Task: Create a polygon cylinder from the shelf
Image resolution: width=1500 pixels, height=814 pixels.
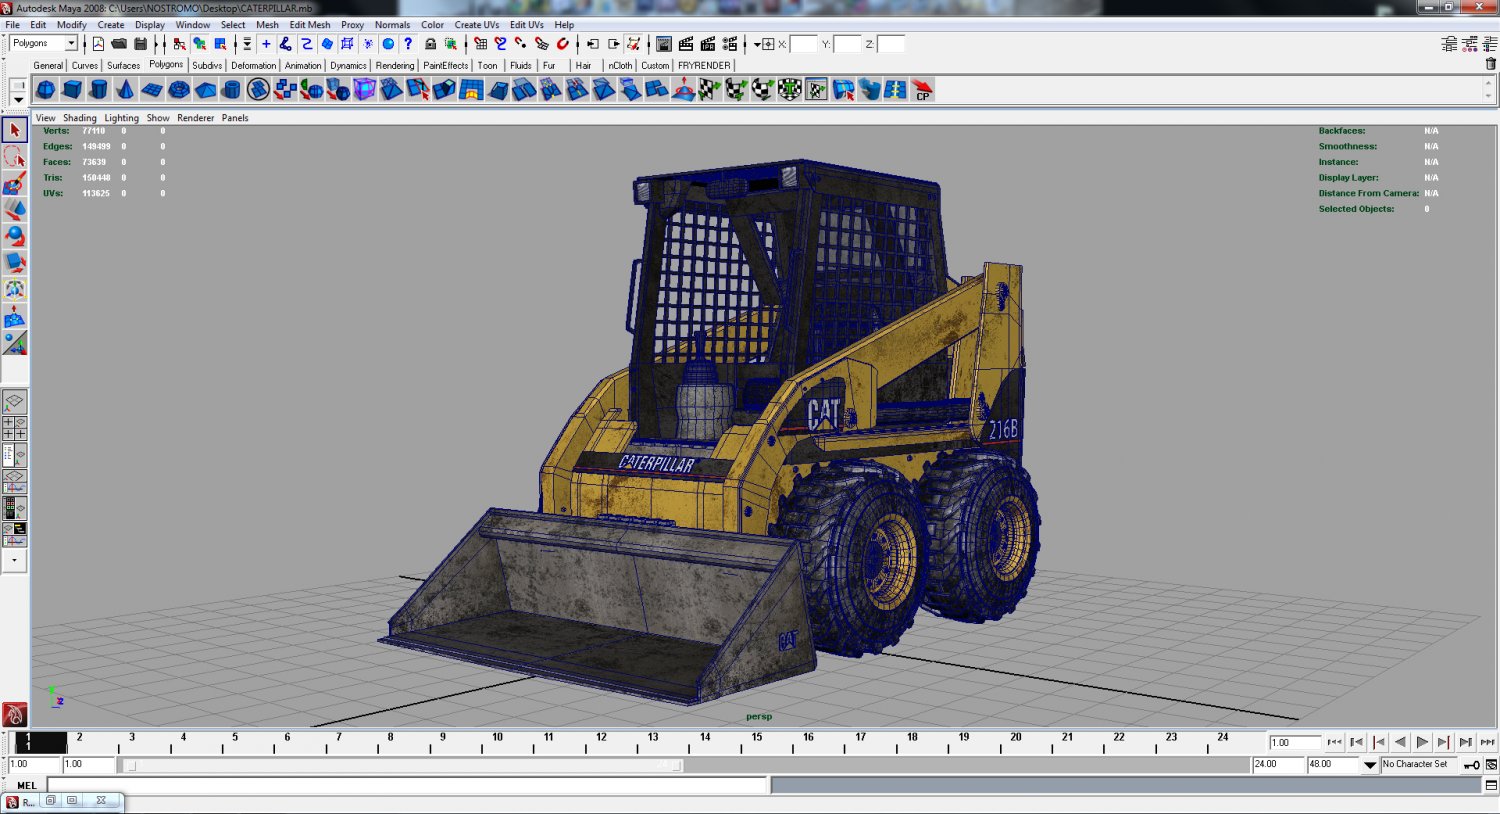Action: point(98,90)
